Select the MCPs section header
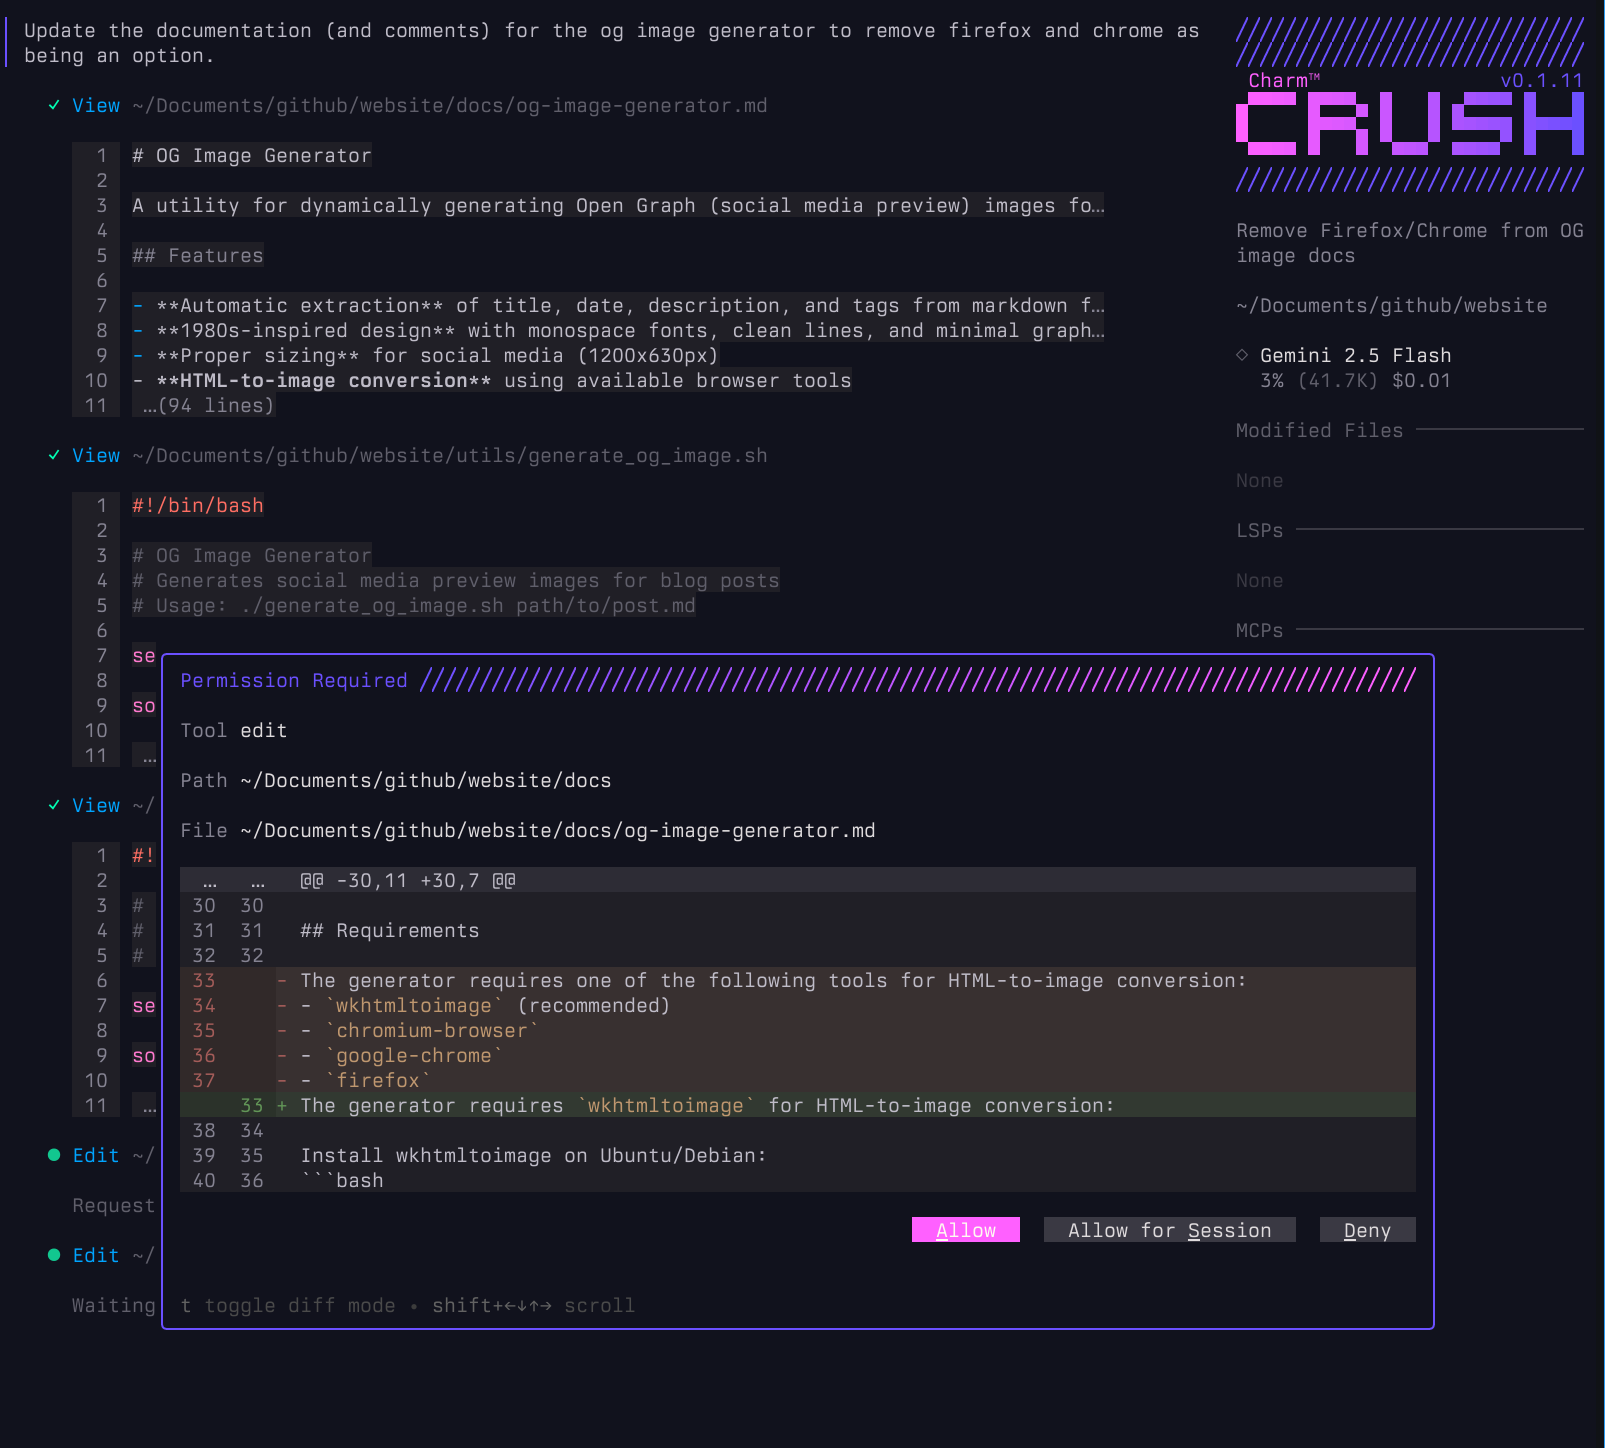Screen dimensions: 1605x1448 click(1259, 630)
